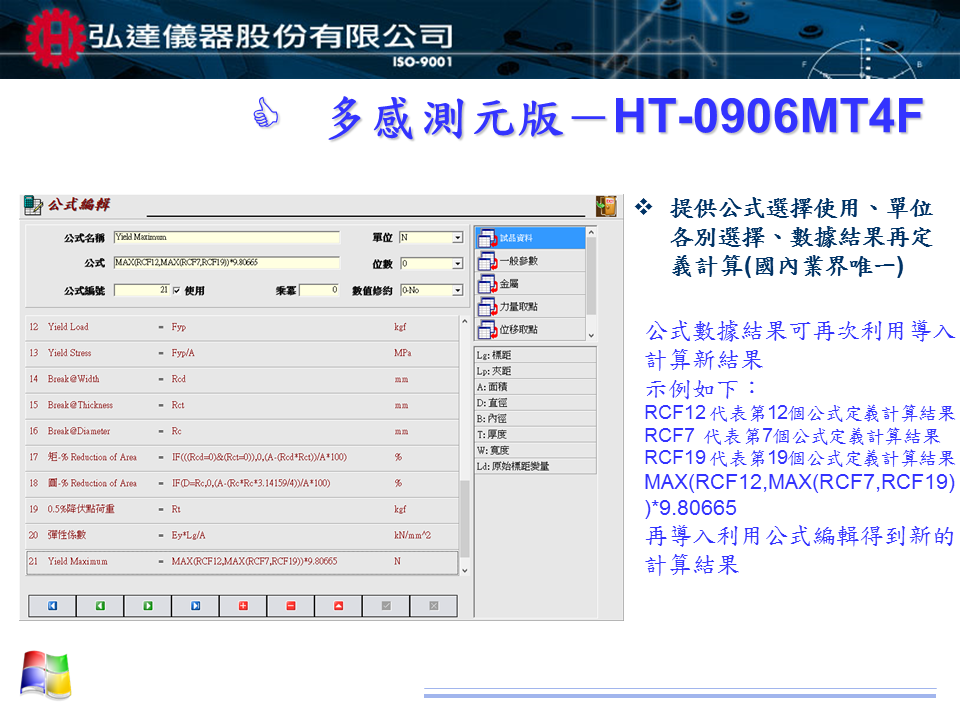
Task: Click the kN/mm^2 unit in row 20
Action: pyautogui.click(x=412, y=536)
